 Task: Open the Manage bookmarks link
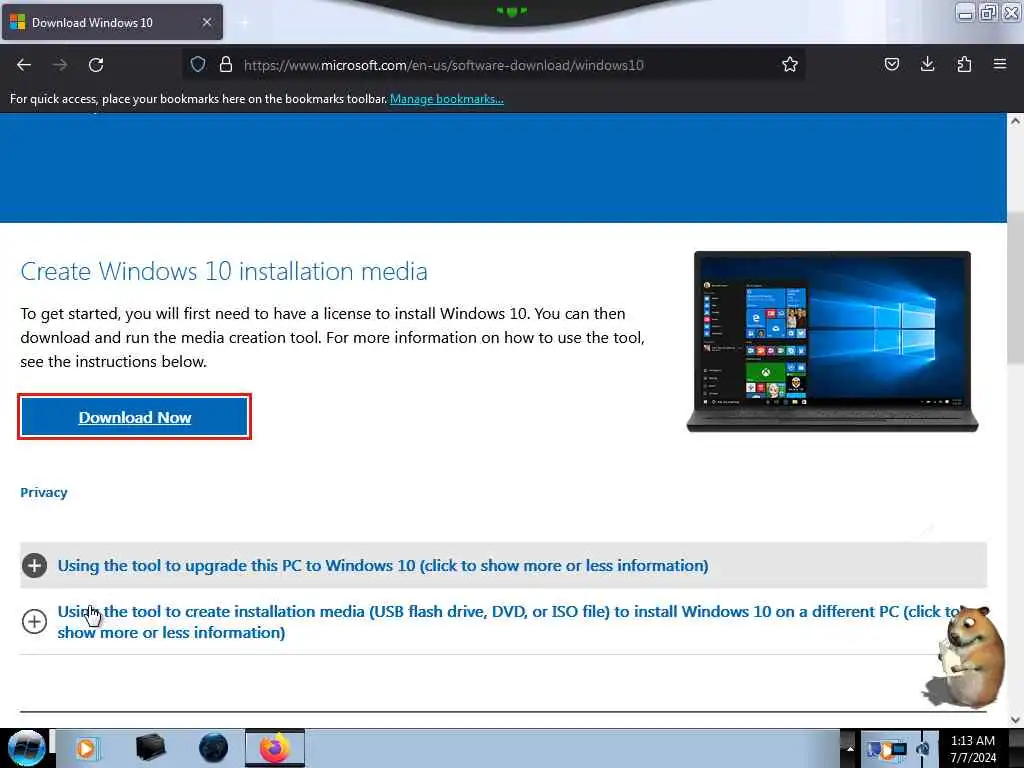pos(447,99)
